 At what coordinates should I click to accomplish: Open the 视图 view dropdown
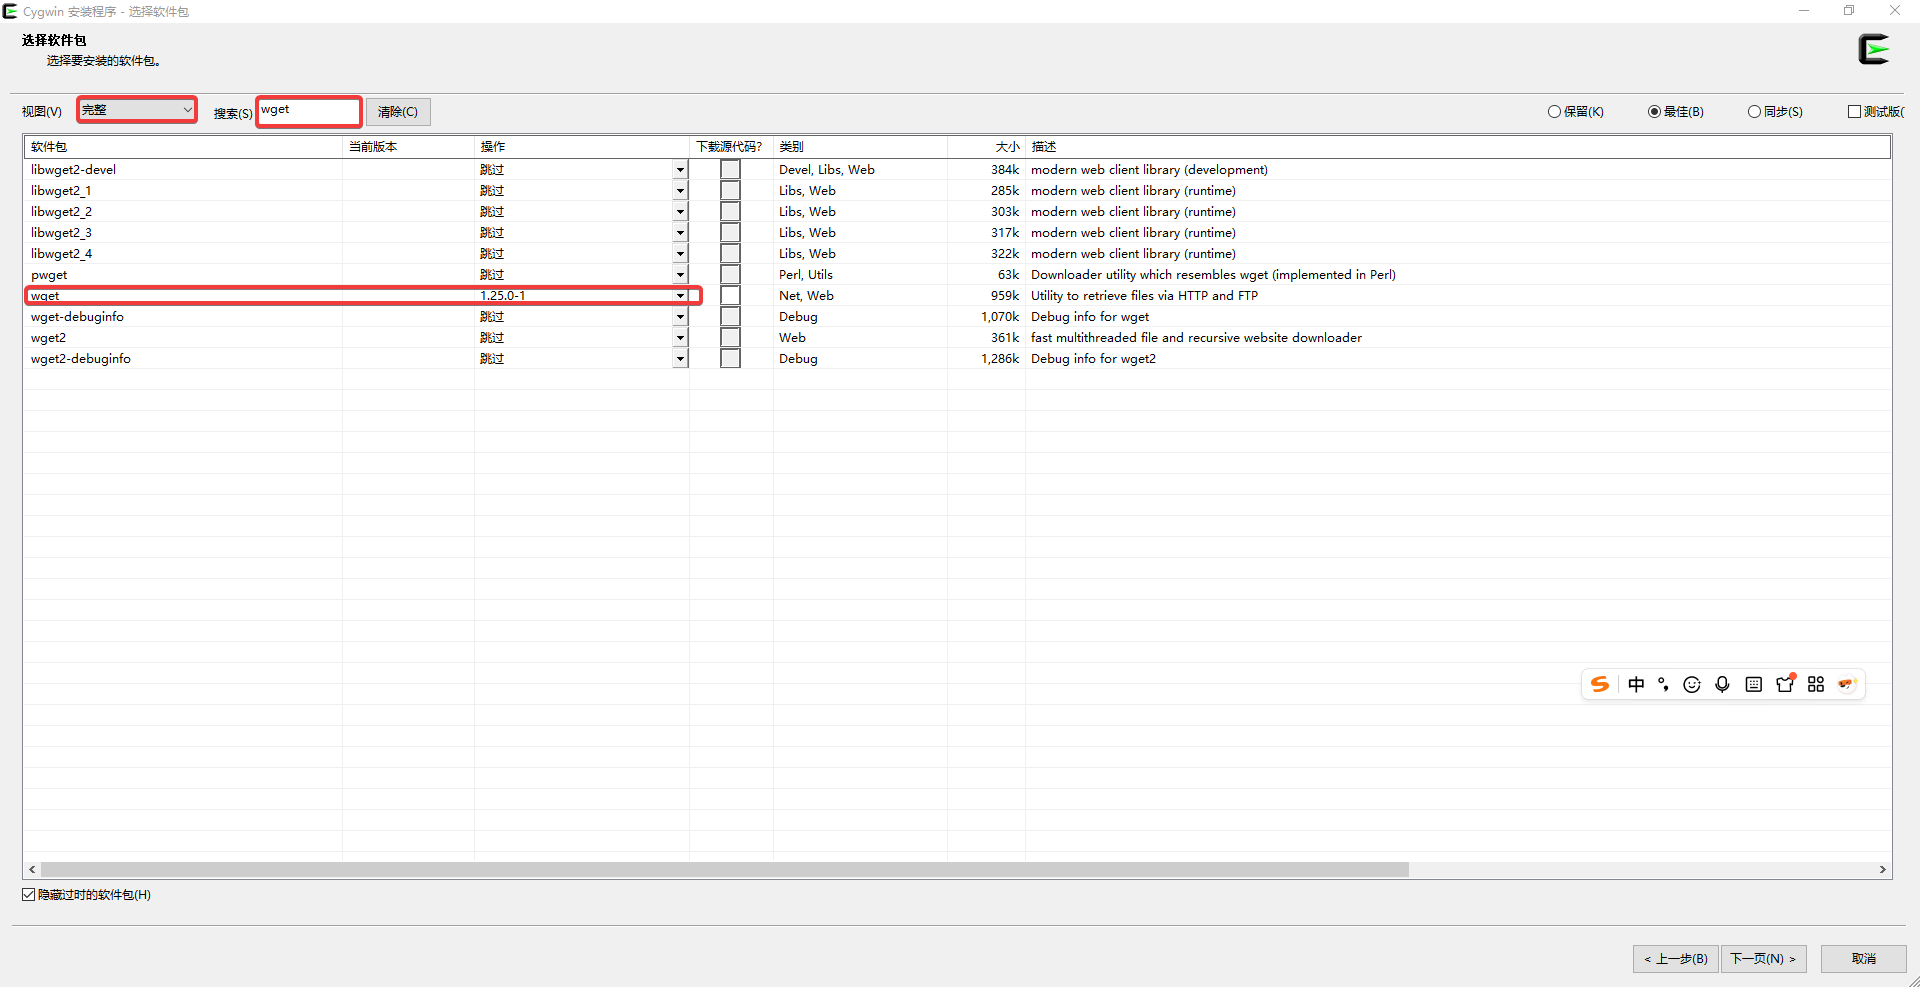click(x=137, y=110)
